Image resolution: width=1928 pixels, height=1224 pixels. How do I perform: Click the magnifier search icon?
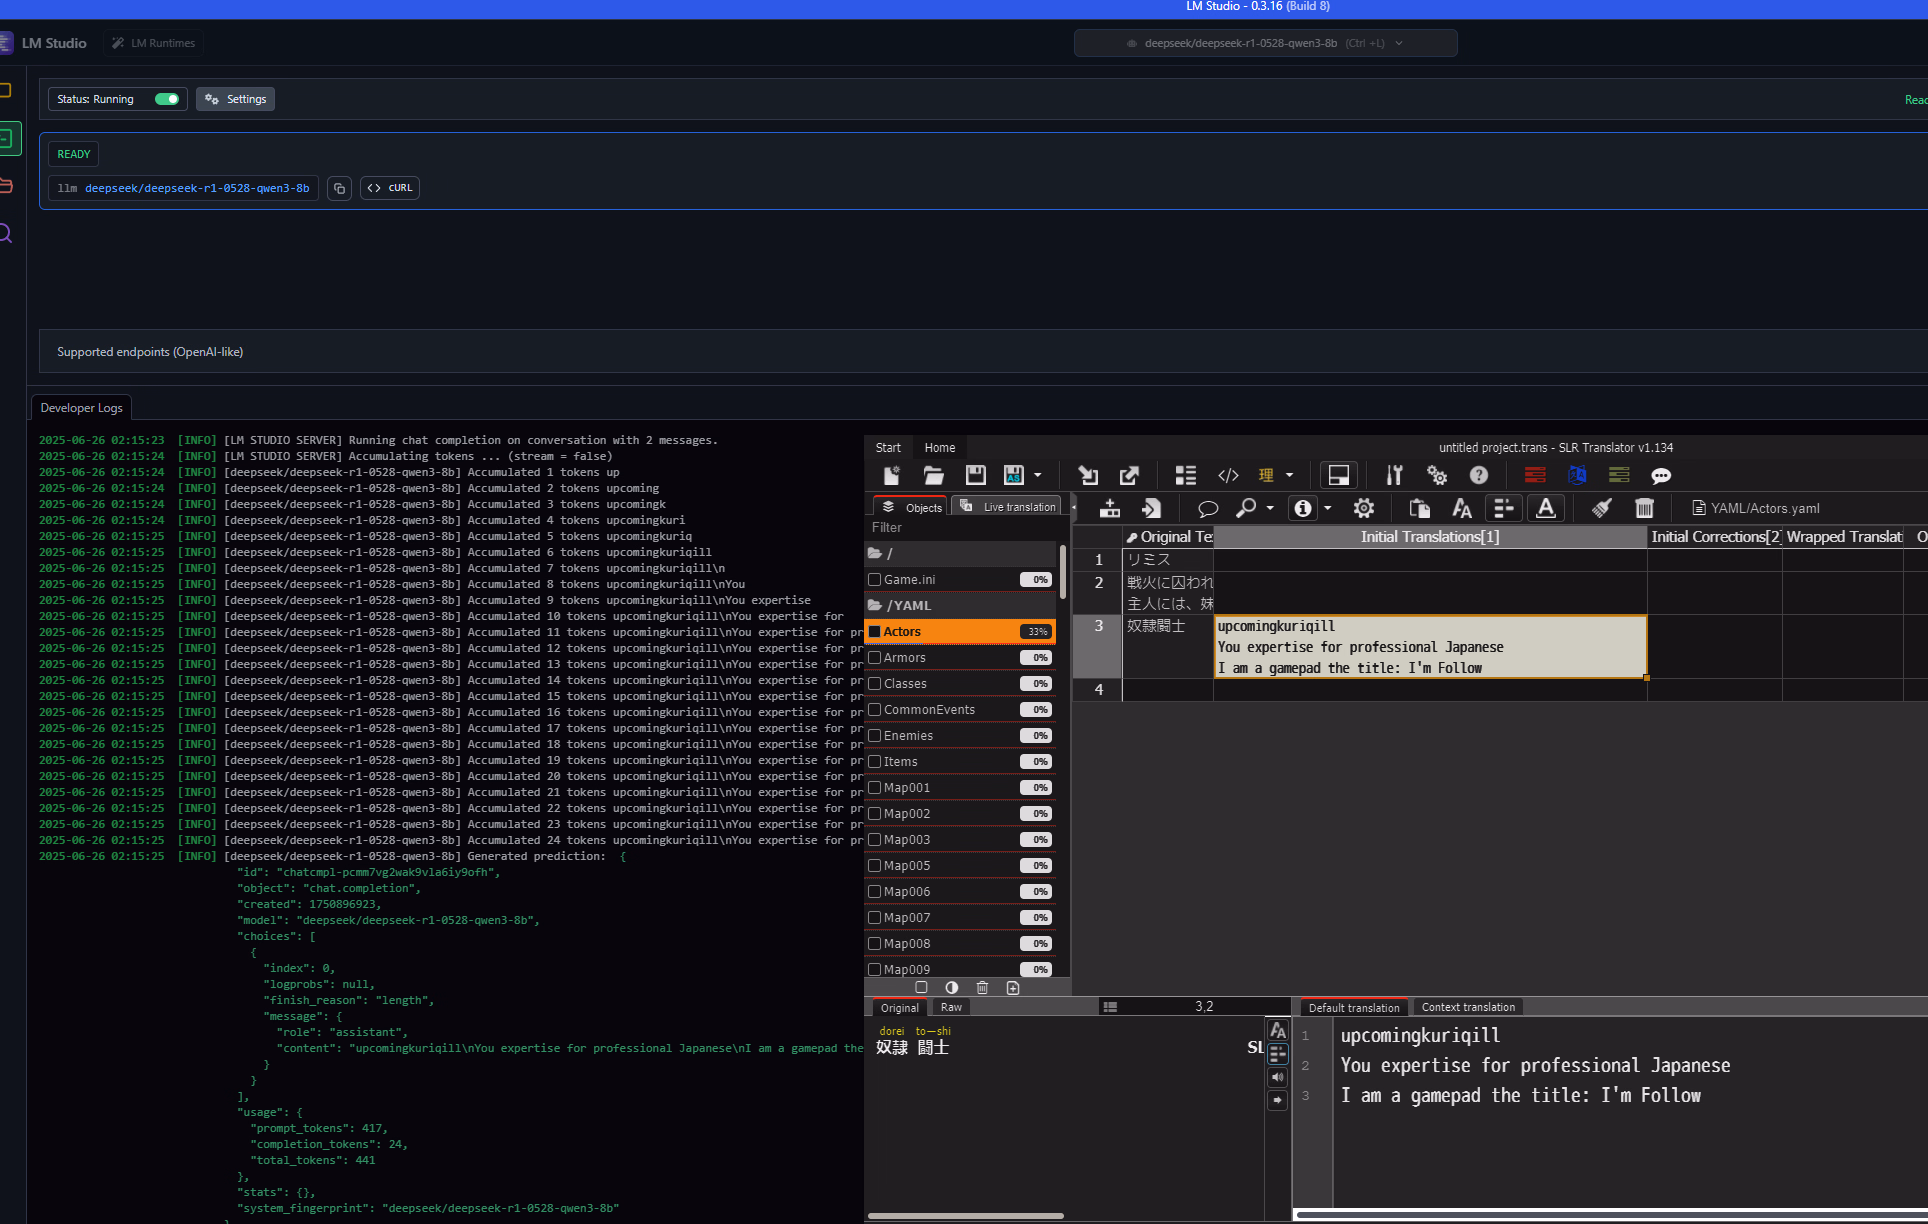pyautogui.click(x=1246, y=508)
